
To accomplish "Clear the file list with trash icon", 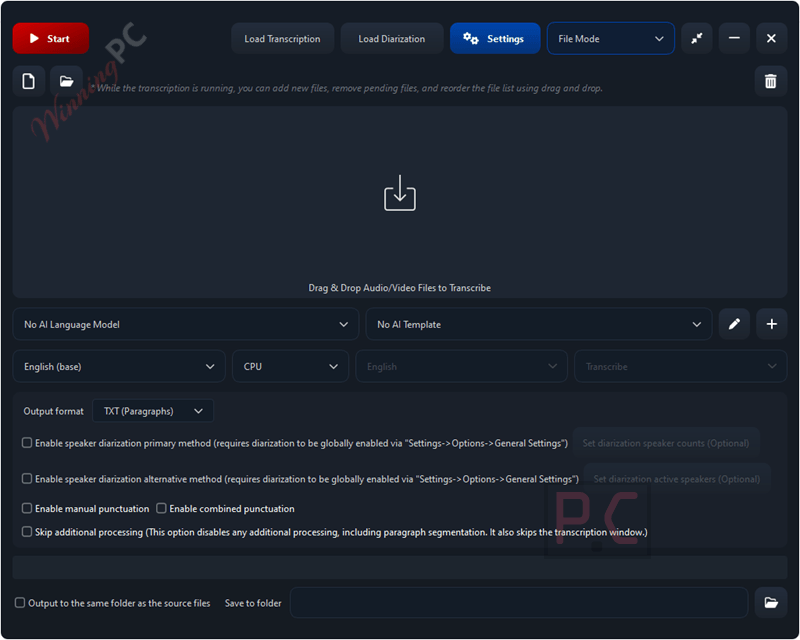I will tap(770, 81).
